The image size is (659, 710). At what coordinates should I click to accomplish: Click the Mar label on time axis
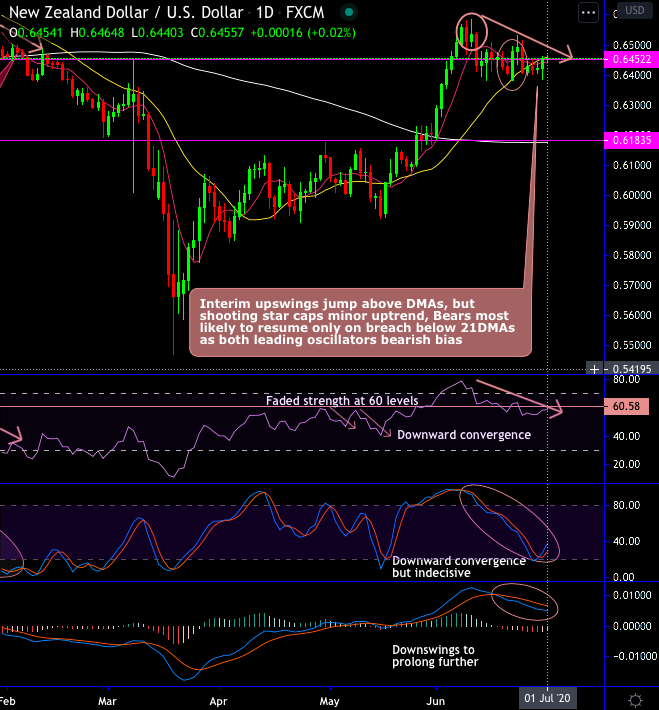[107, 701]
